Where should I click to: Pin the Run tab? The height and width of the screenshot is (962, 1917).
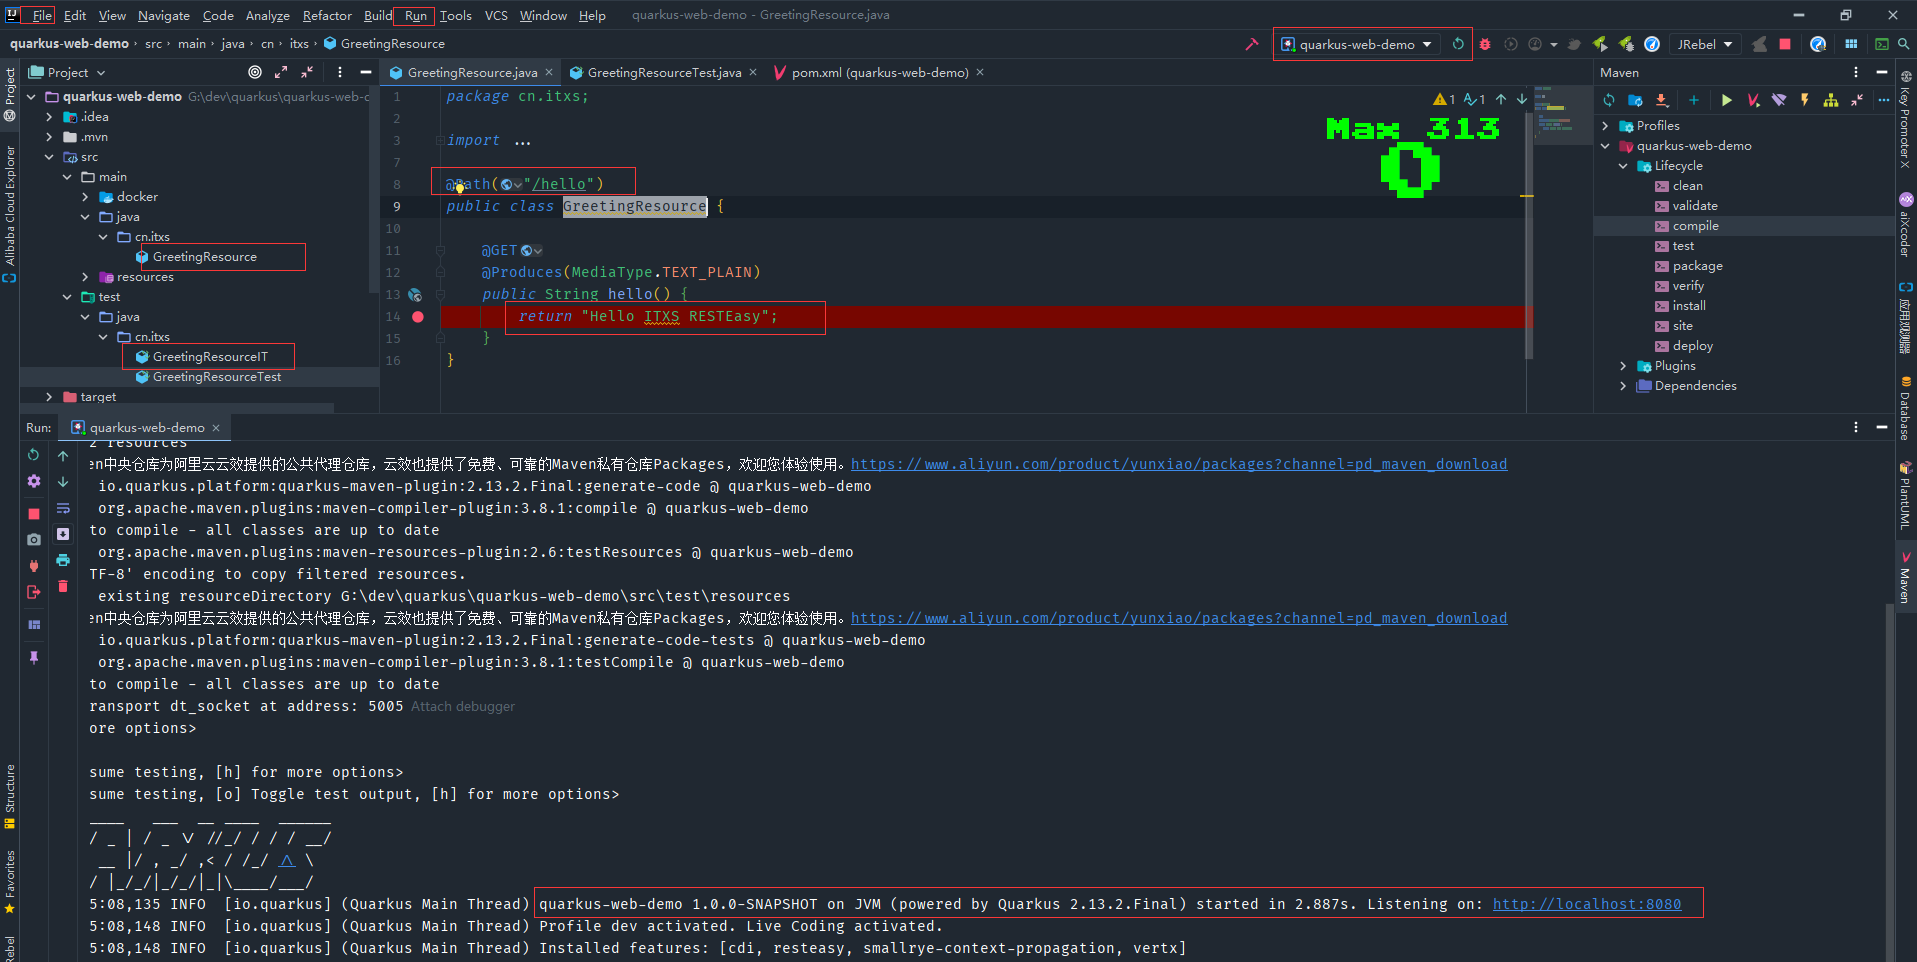[34, 657]
